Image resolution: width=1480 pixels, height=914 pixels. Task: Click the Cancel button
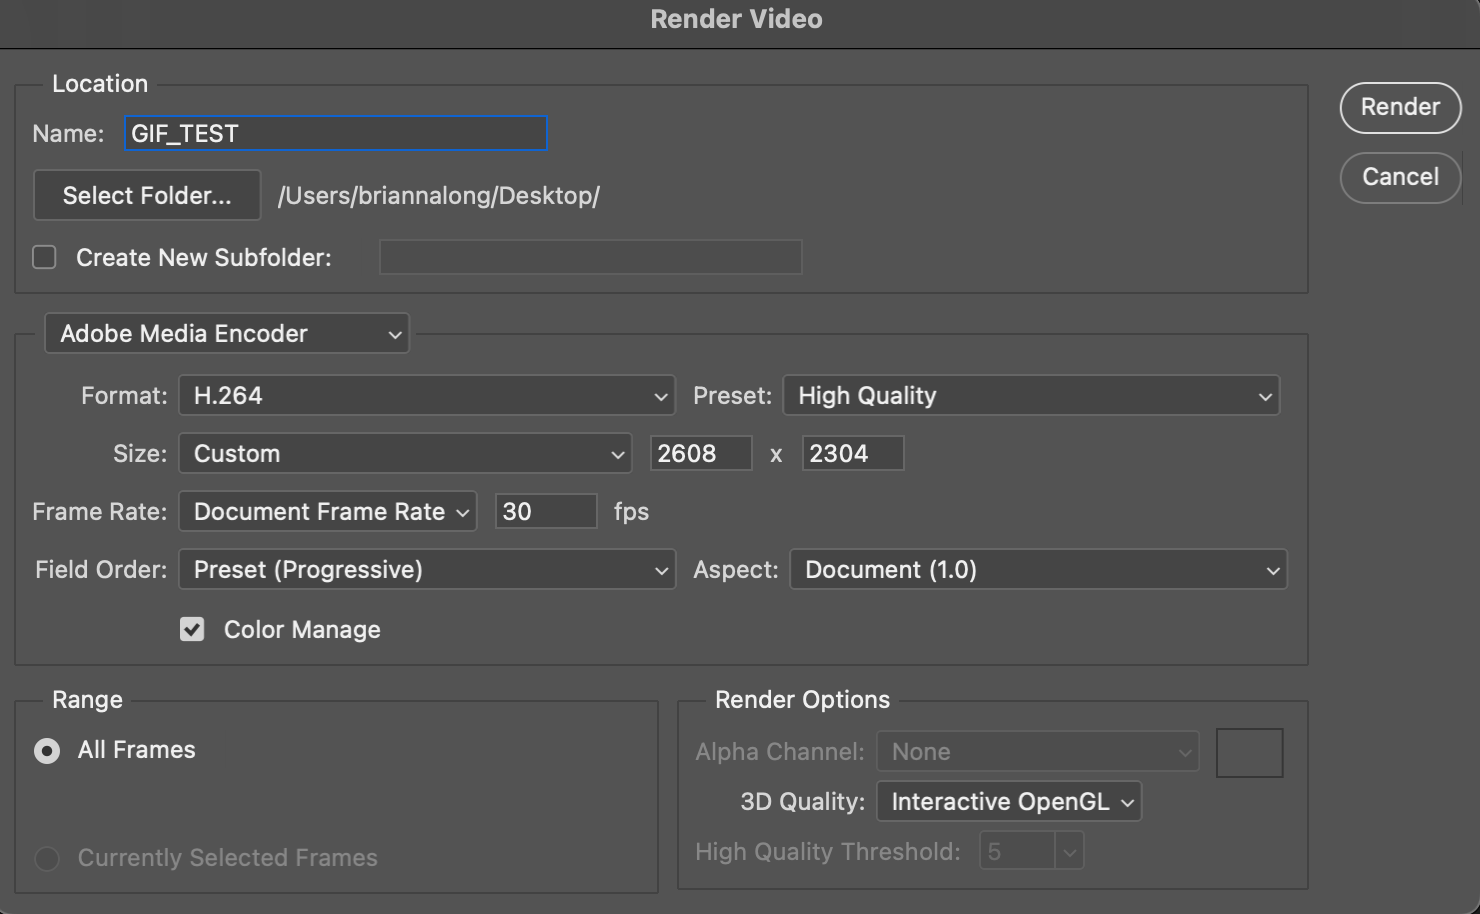(1399, 177)
